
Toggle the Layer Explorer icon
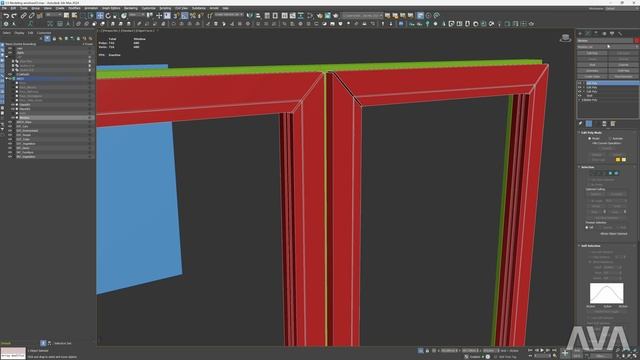tap(275, 16)
